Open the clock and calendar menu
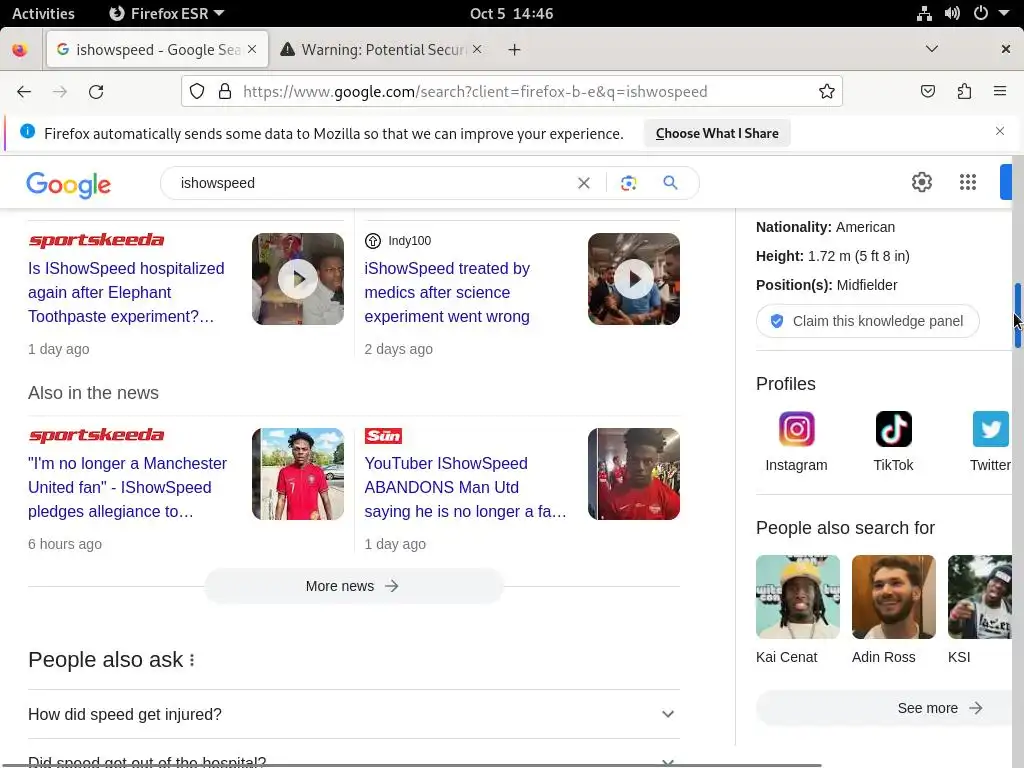The height and width of the screenshot is (768, 1024). (x=511, y=13)
